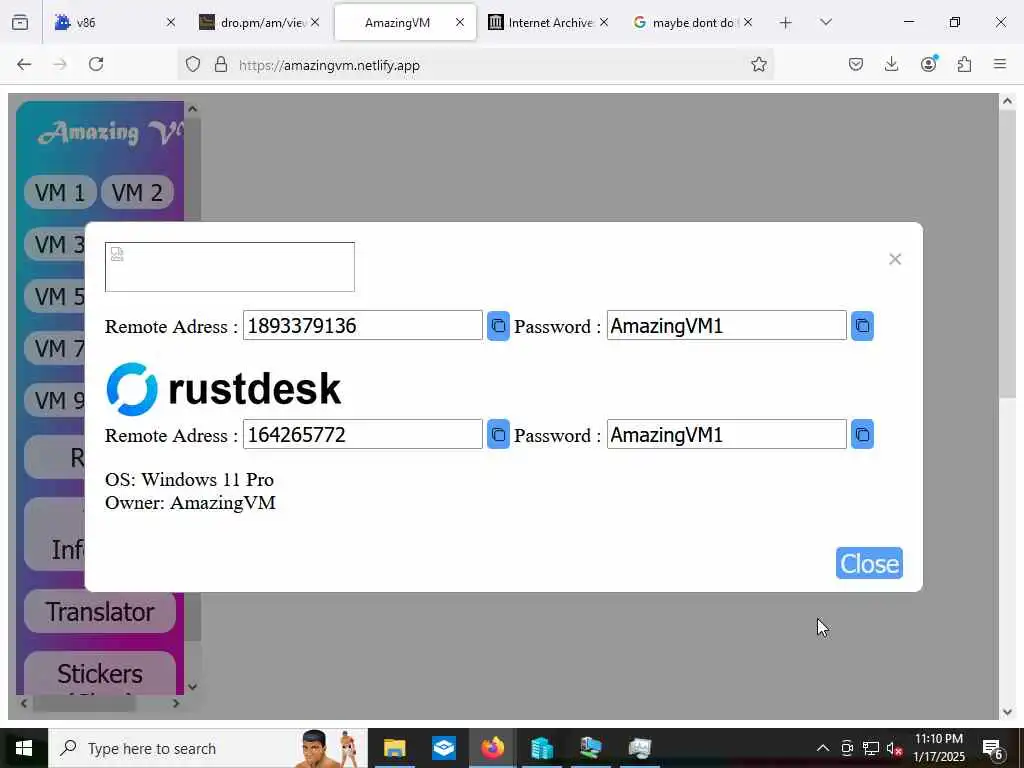
Task: Open Firefox View icon
Action: coord(20,23)
